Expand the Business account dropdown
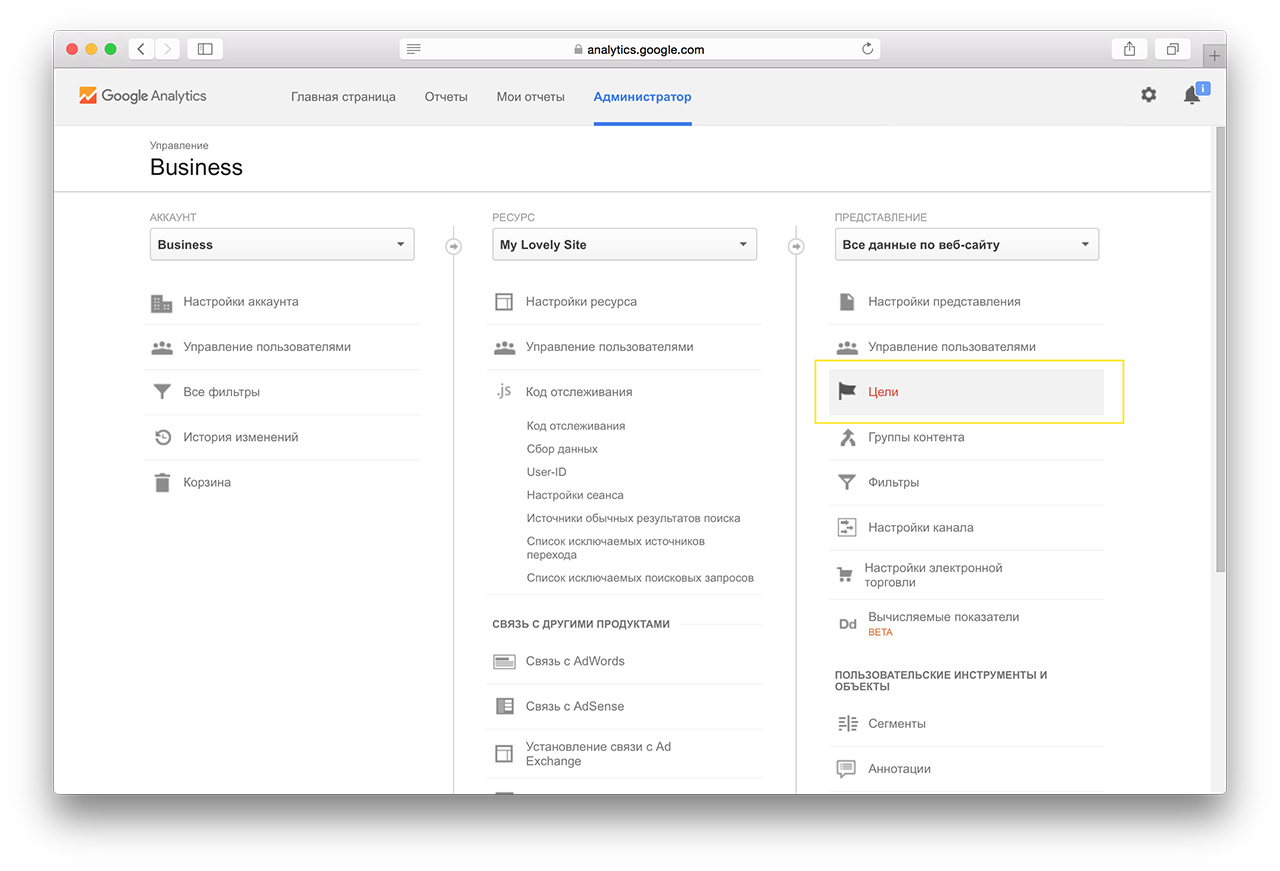 pos(282,245)
